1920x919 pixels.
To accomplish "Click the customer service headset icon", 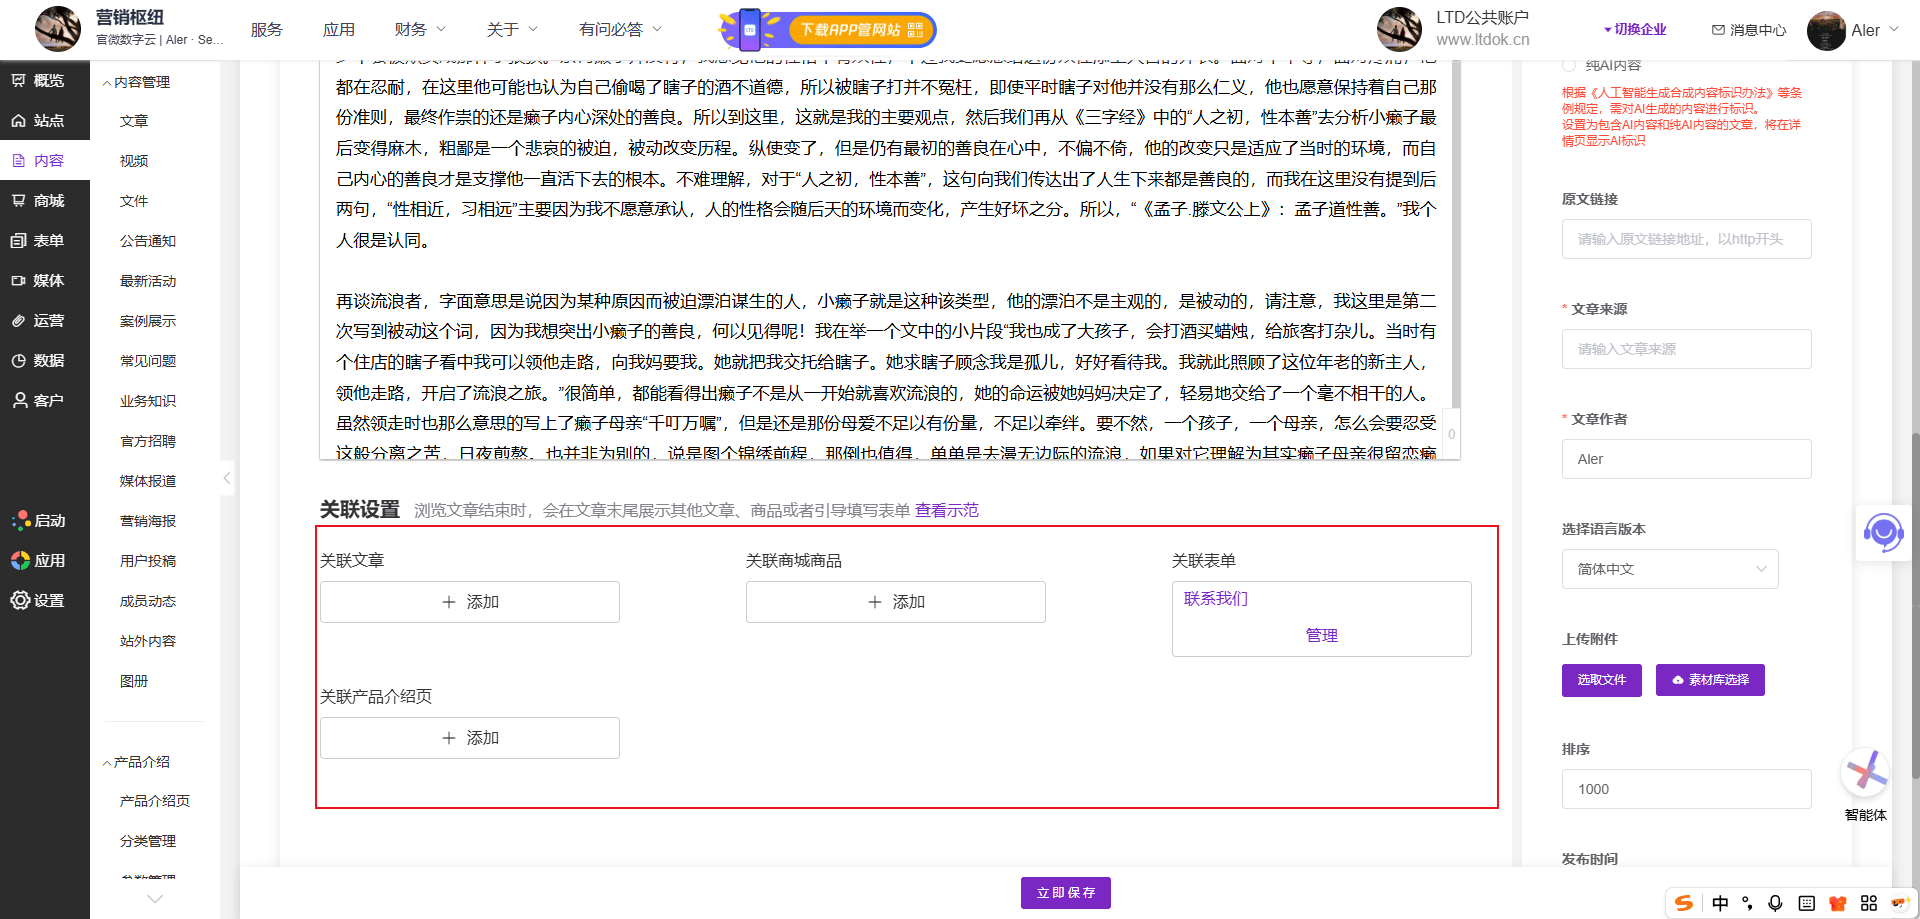I will [x=1883, y=533].
